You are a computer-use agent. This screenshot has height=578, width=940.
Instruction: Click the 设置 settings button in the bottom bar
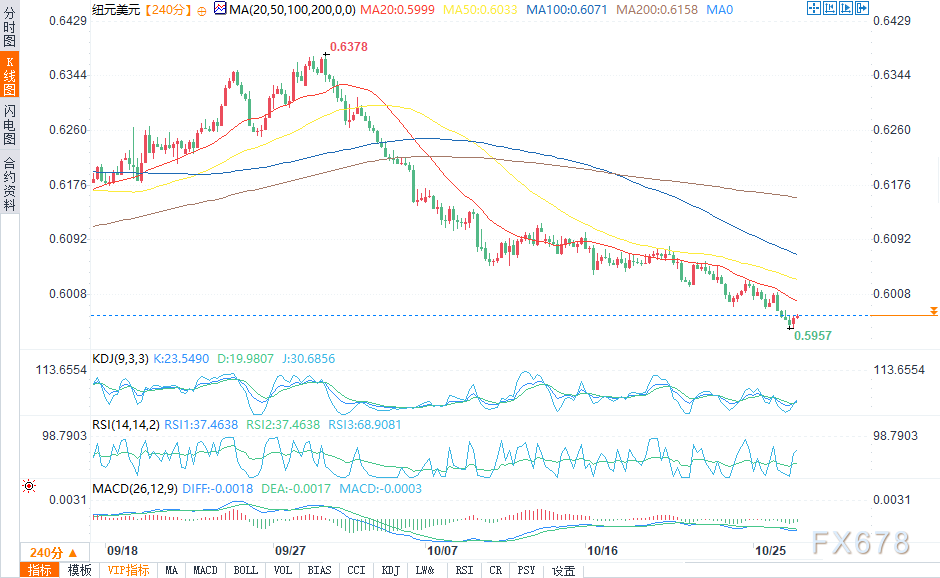[x=563, y=570]
